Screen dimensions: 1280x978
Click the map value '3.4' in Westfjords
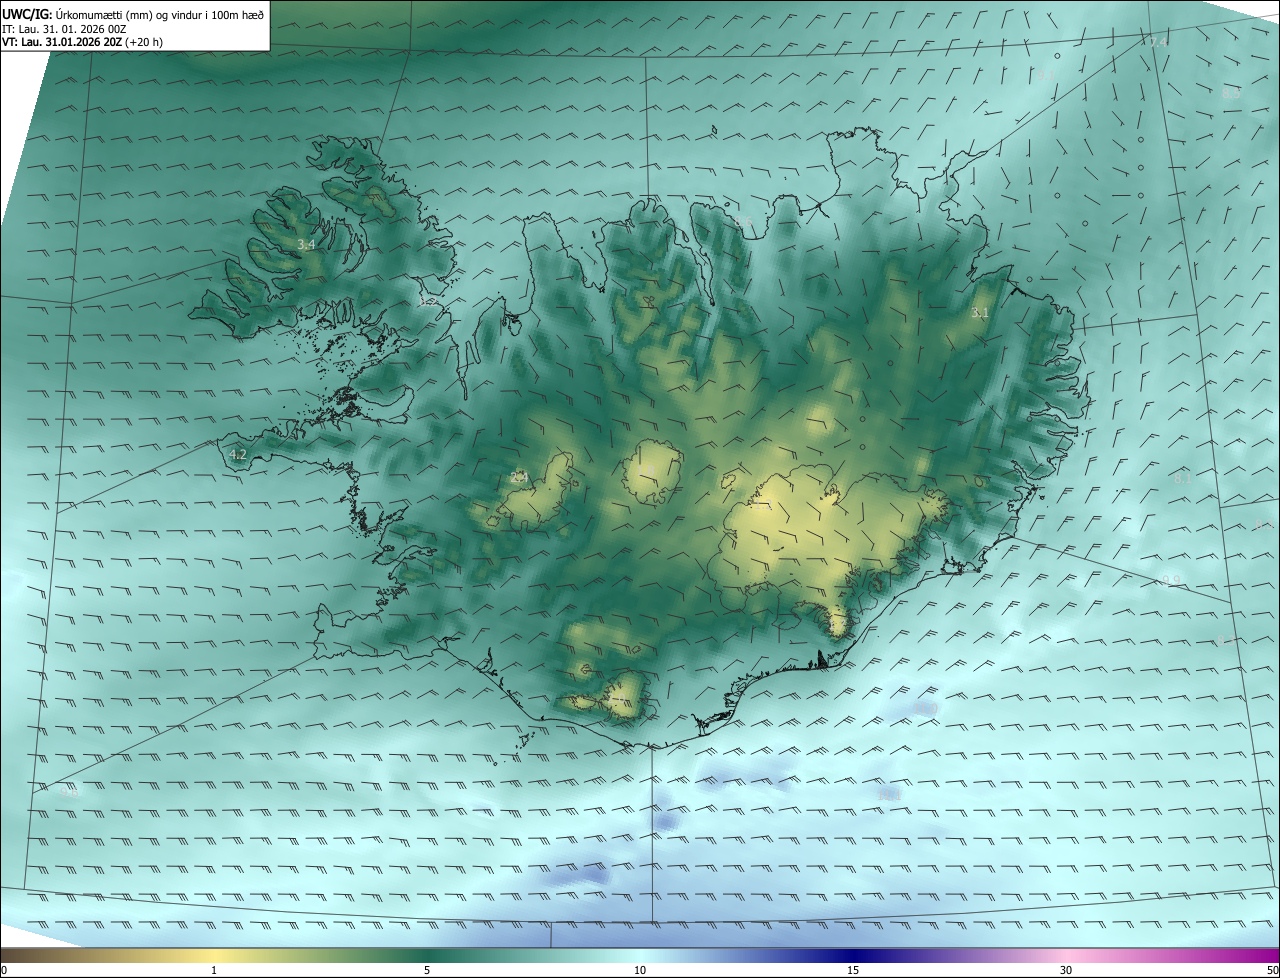tap(306, 244)
